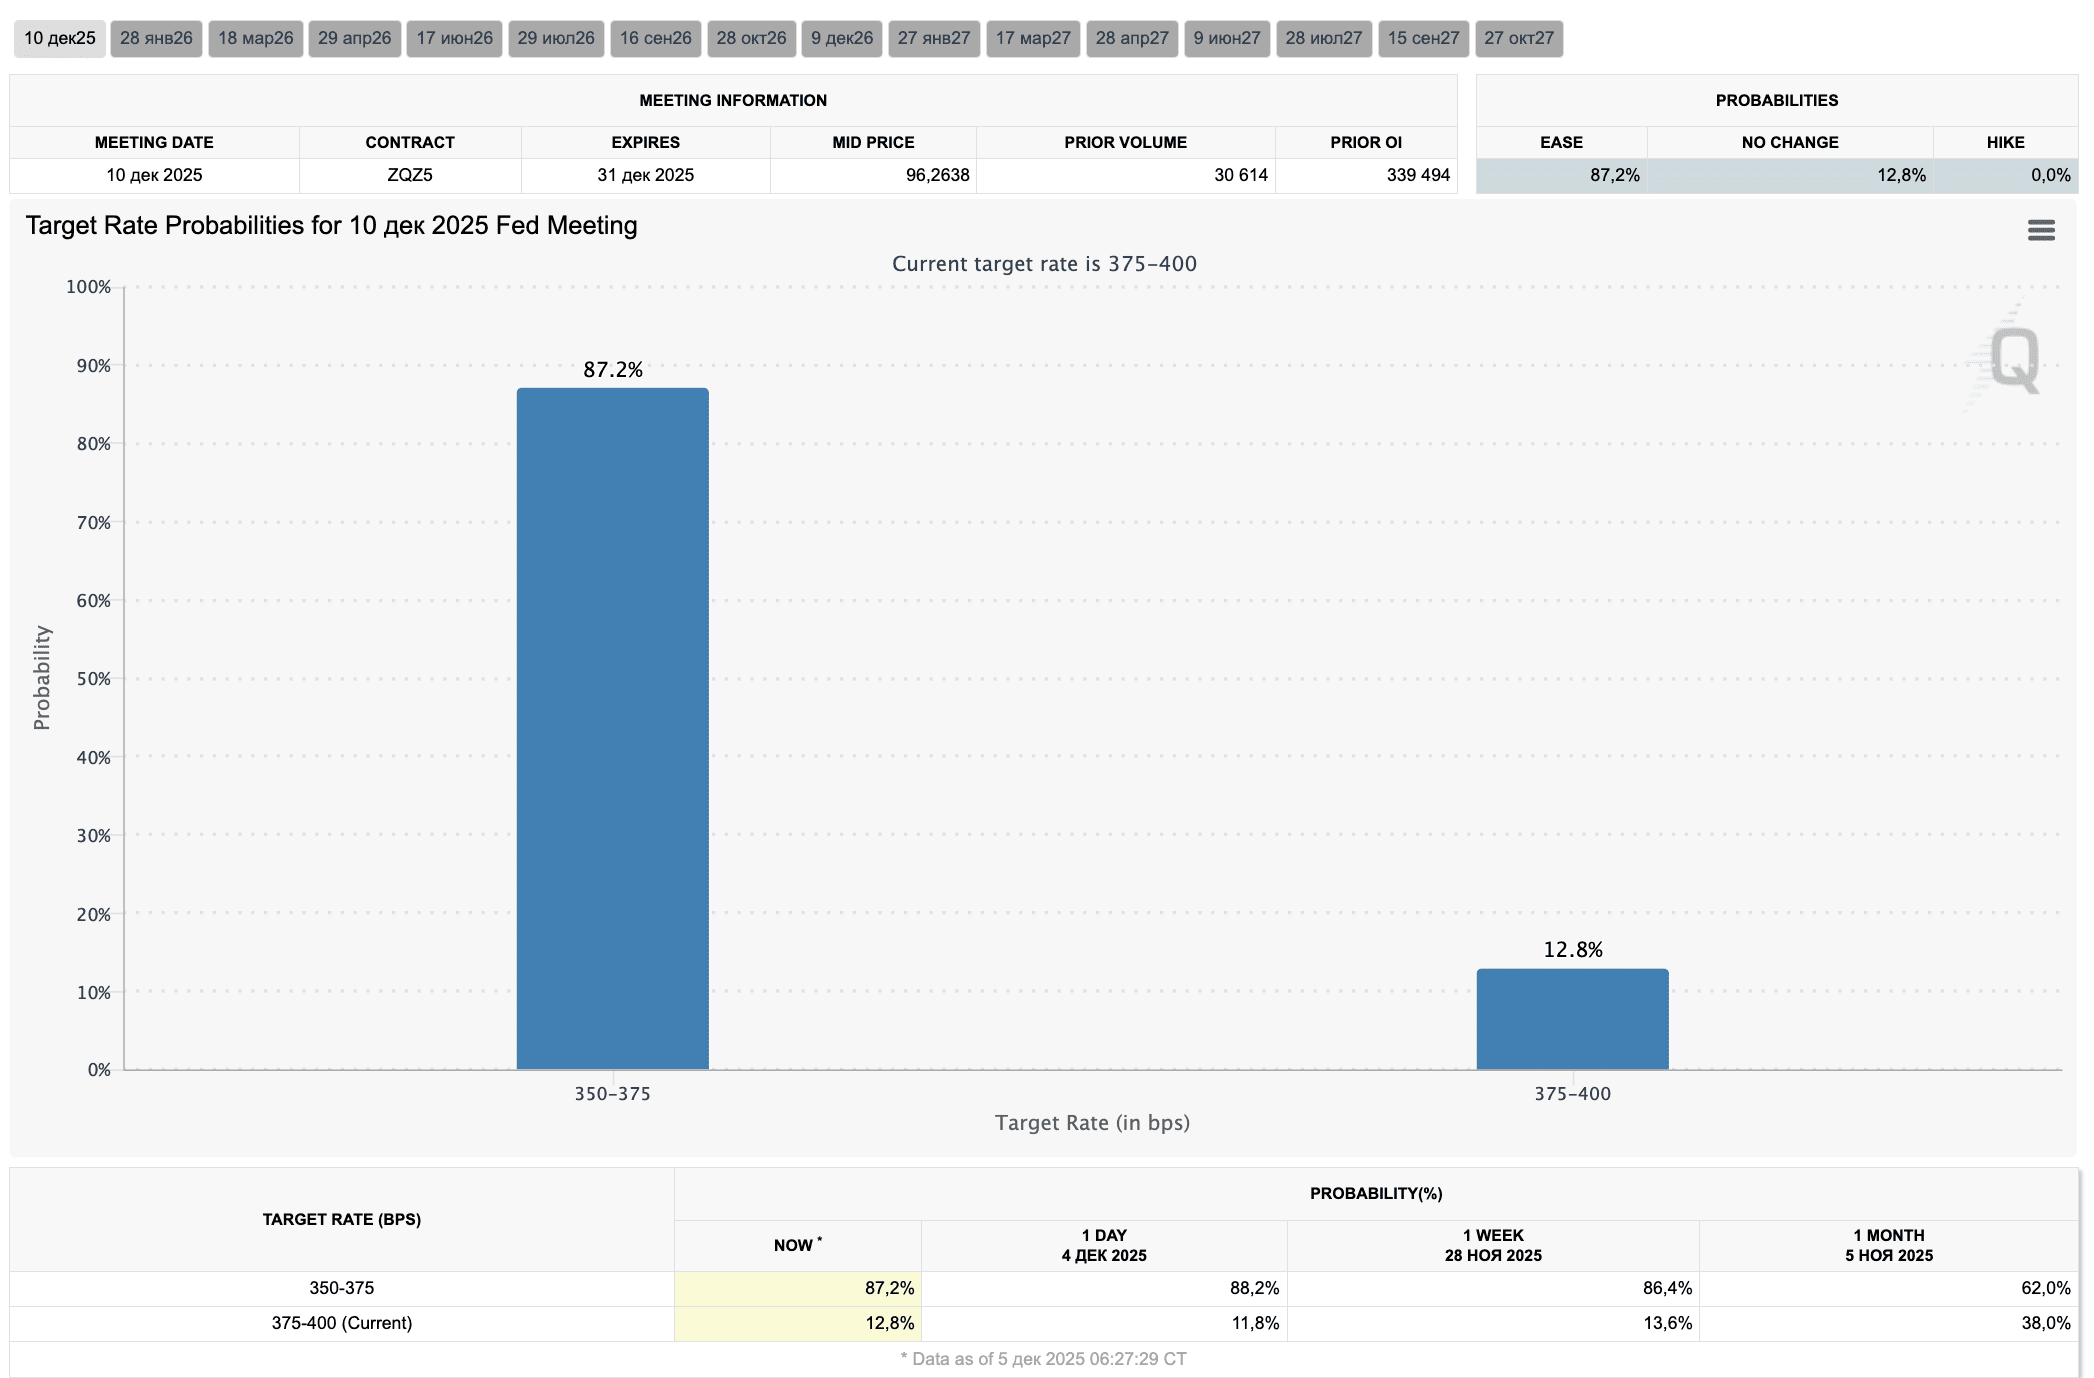
Task: Click the NO CHANGE cell 12,8%
Action: coord(1790,175)
